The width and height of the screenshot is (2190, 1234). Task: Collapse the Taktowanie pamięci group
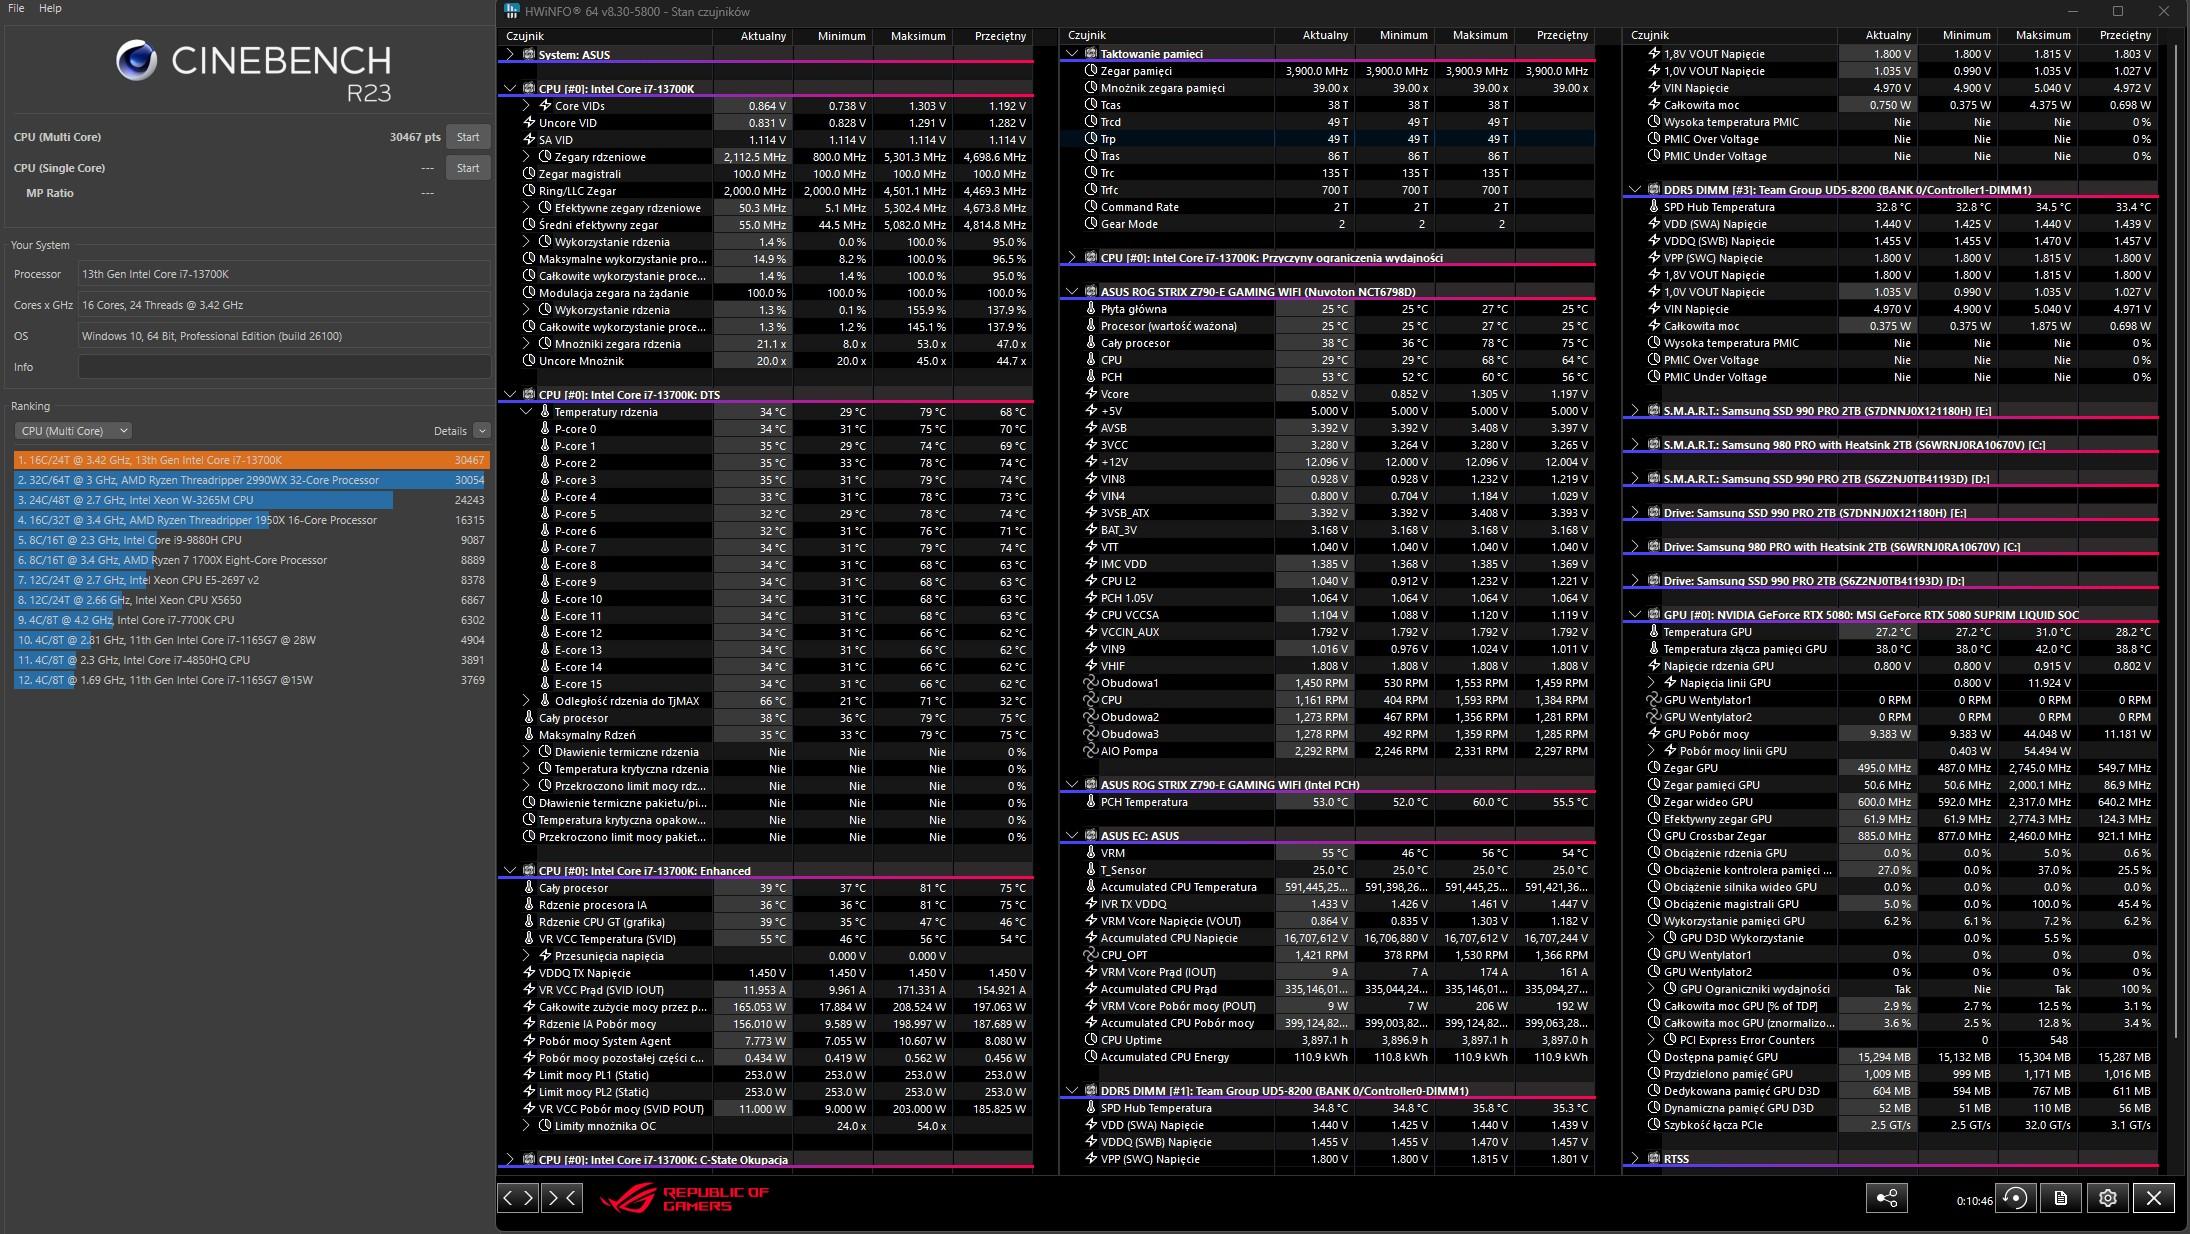(x=1073, y=54)
